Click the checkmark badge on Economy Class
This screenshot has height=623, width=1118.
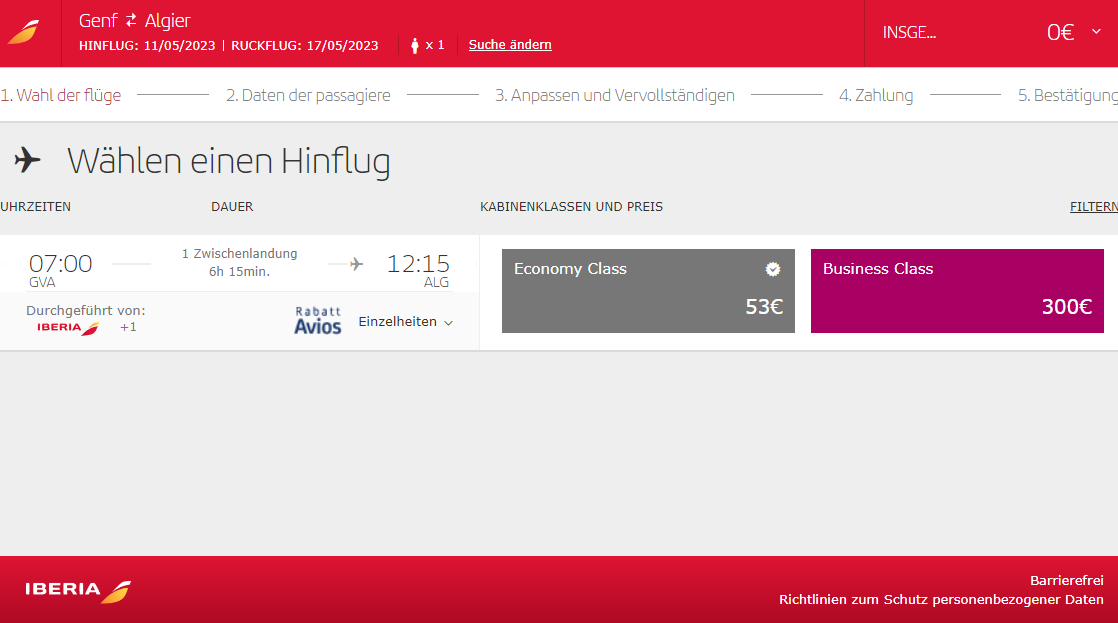[x=773, y=269]
